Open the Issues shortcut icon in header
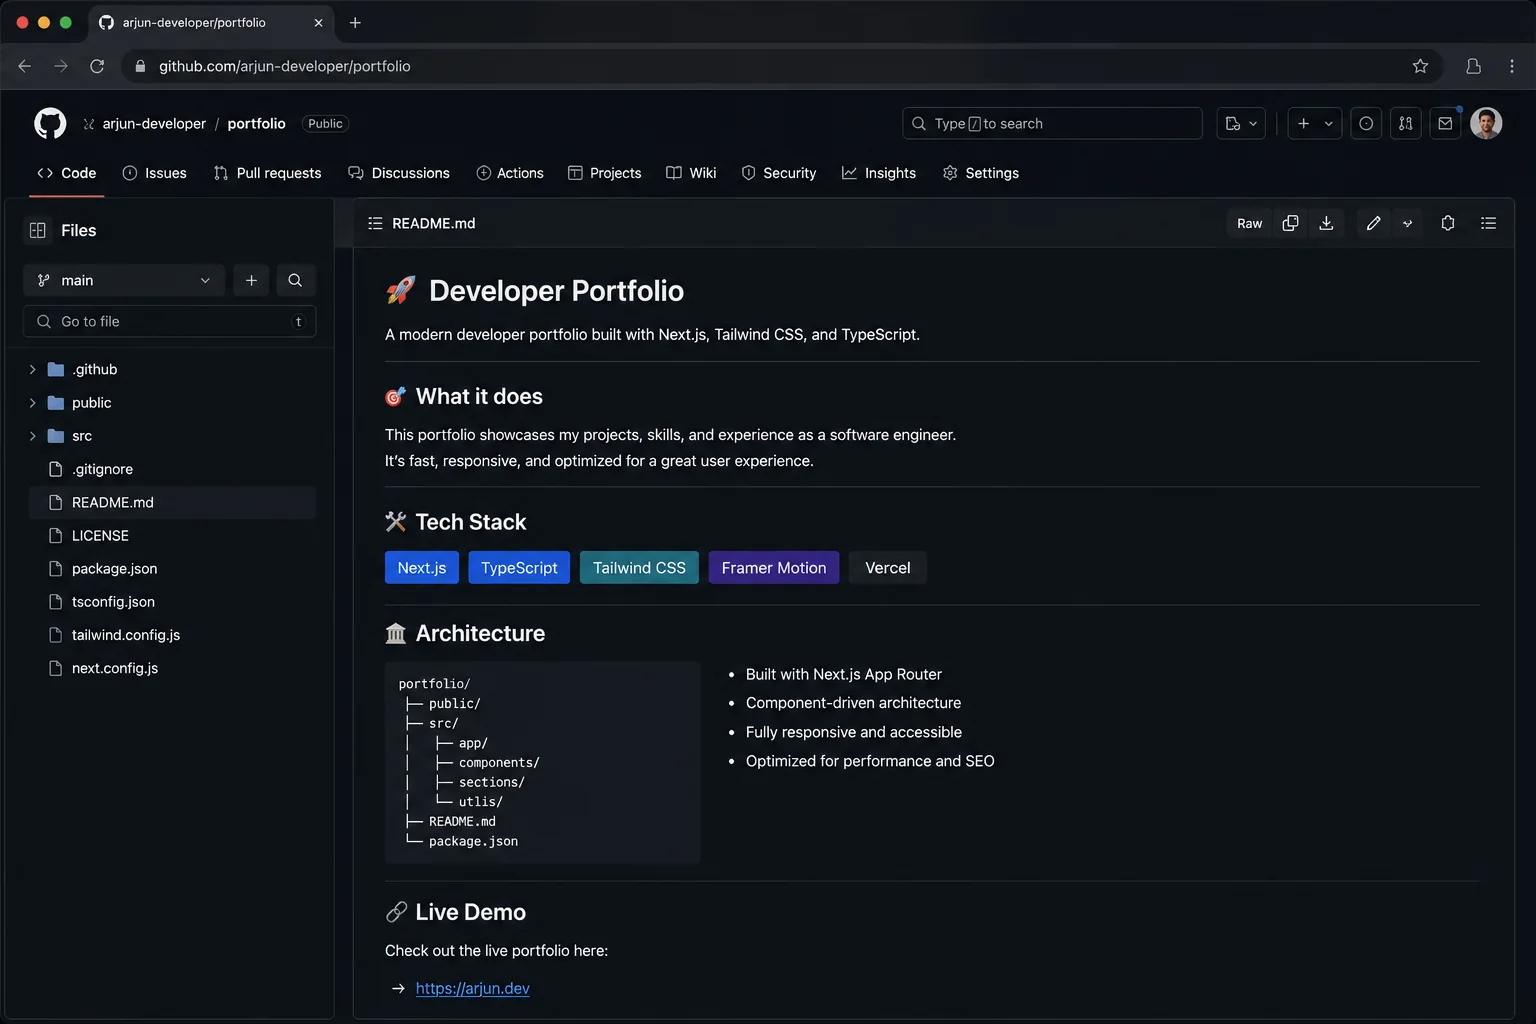The height and width of the screenshot is (1024, 1536). point(1366,123)
